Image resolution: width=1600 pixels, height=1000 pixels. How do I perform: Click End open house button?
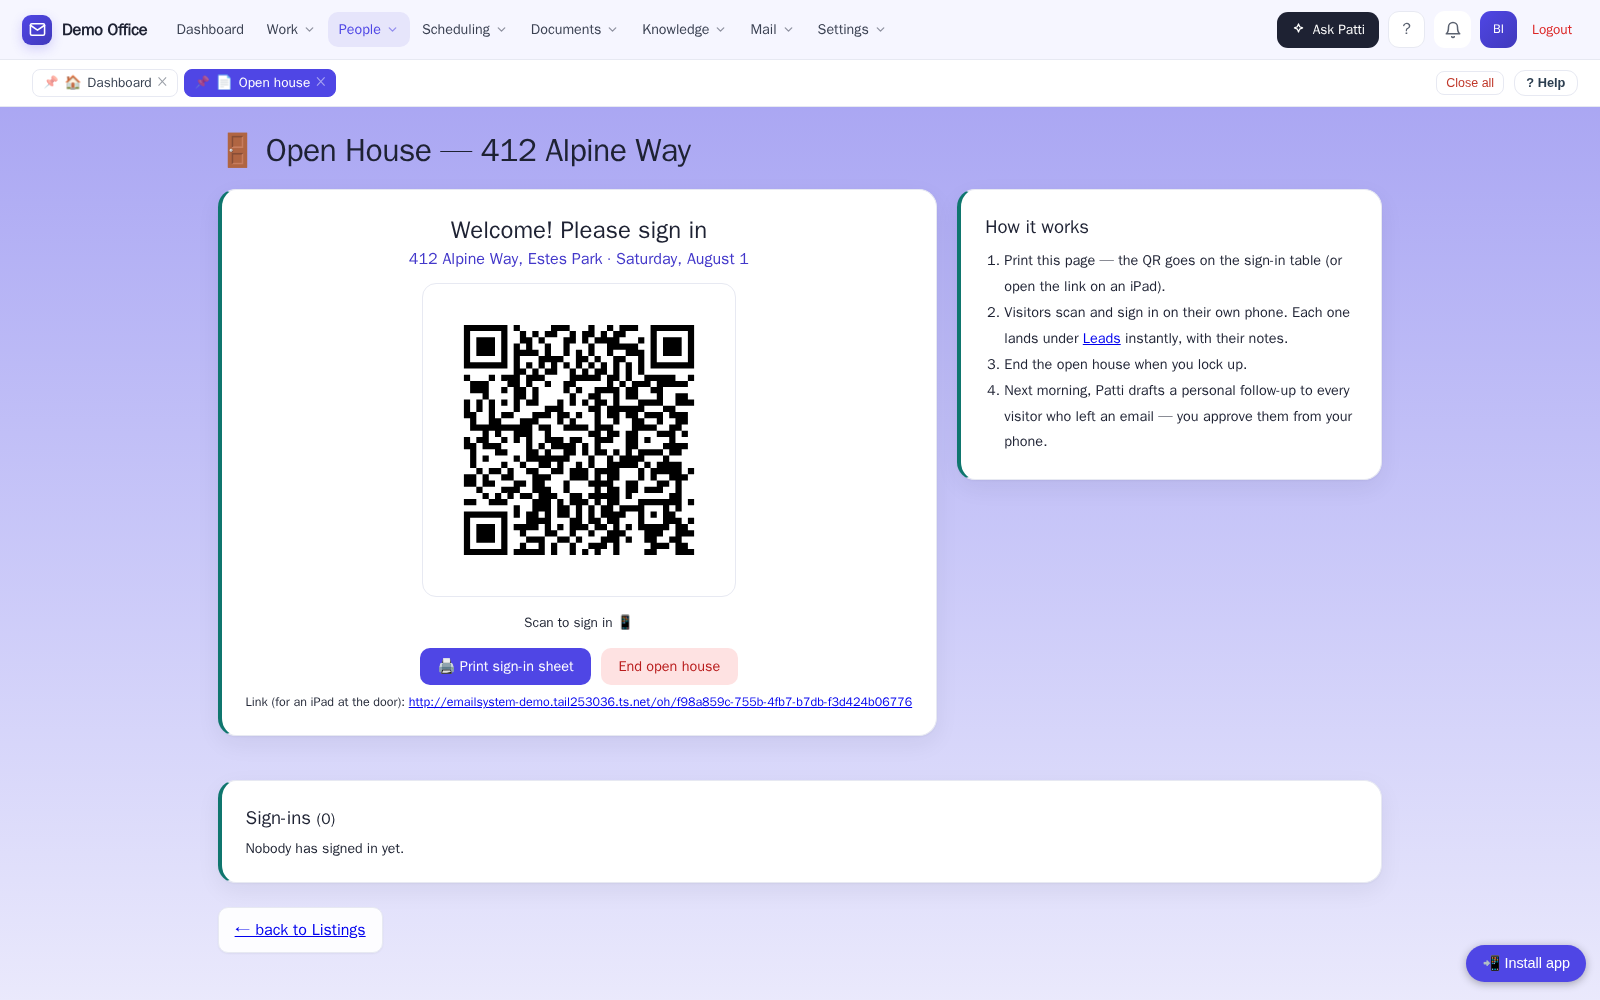[669, 666]
